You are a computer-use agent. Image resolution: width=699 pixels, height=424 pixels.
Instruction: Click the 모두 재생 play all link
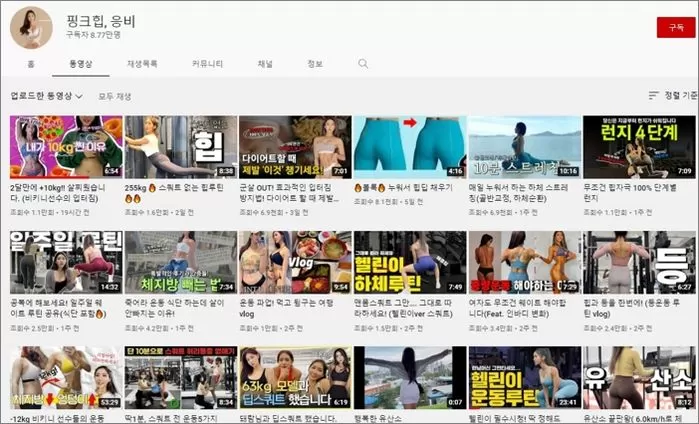pos(115,96)
